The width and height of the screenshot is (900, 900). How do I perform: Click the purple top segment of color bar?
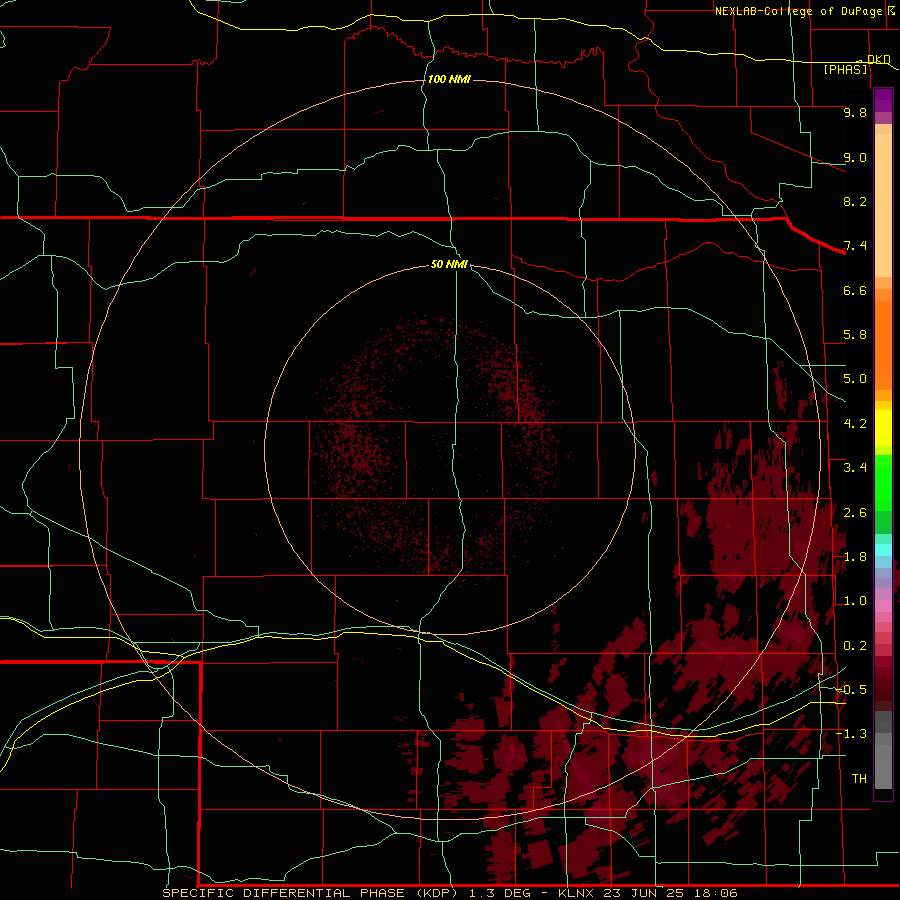(883, 100)
